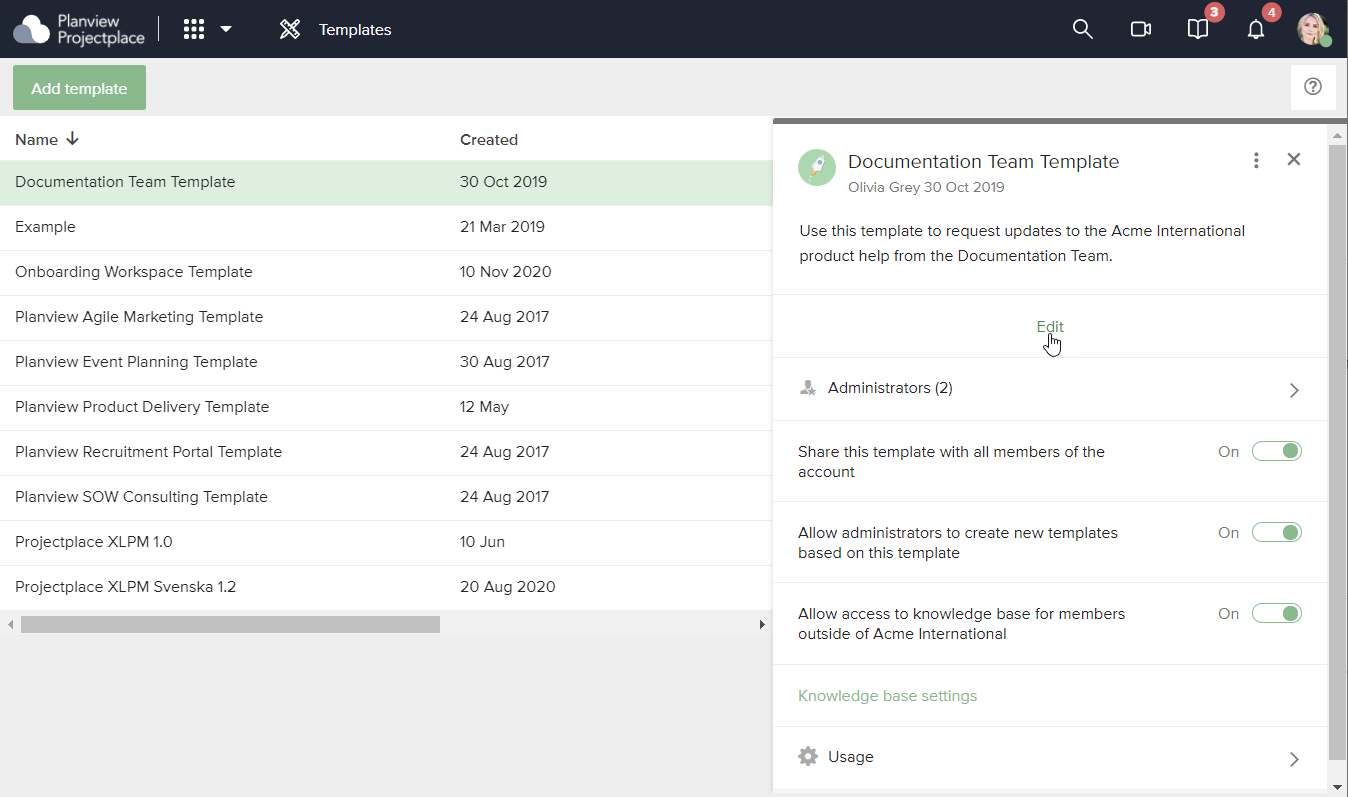Viewport: 1348px width, 797px height.
Task: Click the Administrators person icon
Action: click(808, 388)
